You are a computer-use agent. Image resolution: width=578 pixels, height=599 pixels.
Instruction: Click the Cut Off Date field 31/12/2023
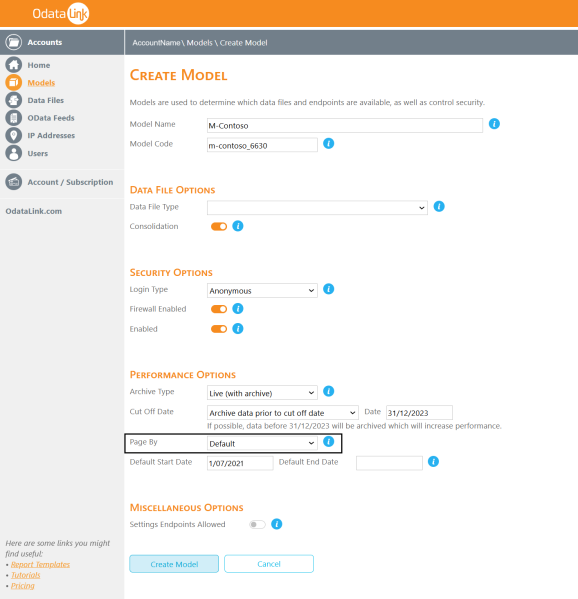tap(419, 413)
